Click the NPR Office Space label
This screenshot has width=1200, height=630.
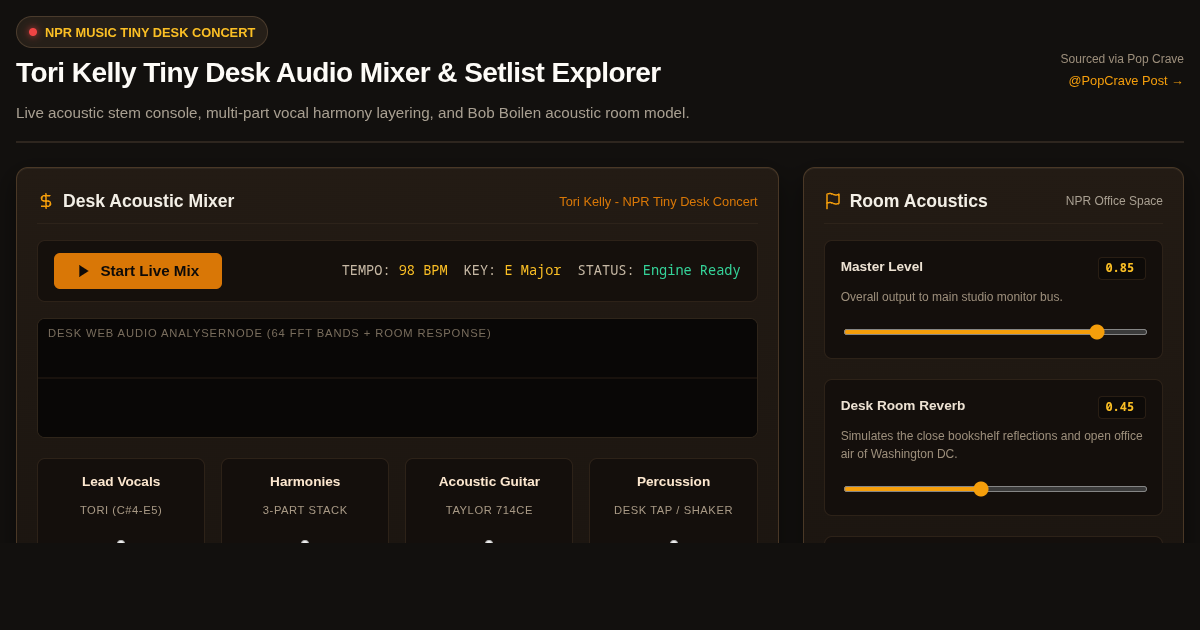click(x=1114, y=201)
